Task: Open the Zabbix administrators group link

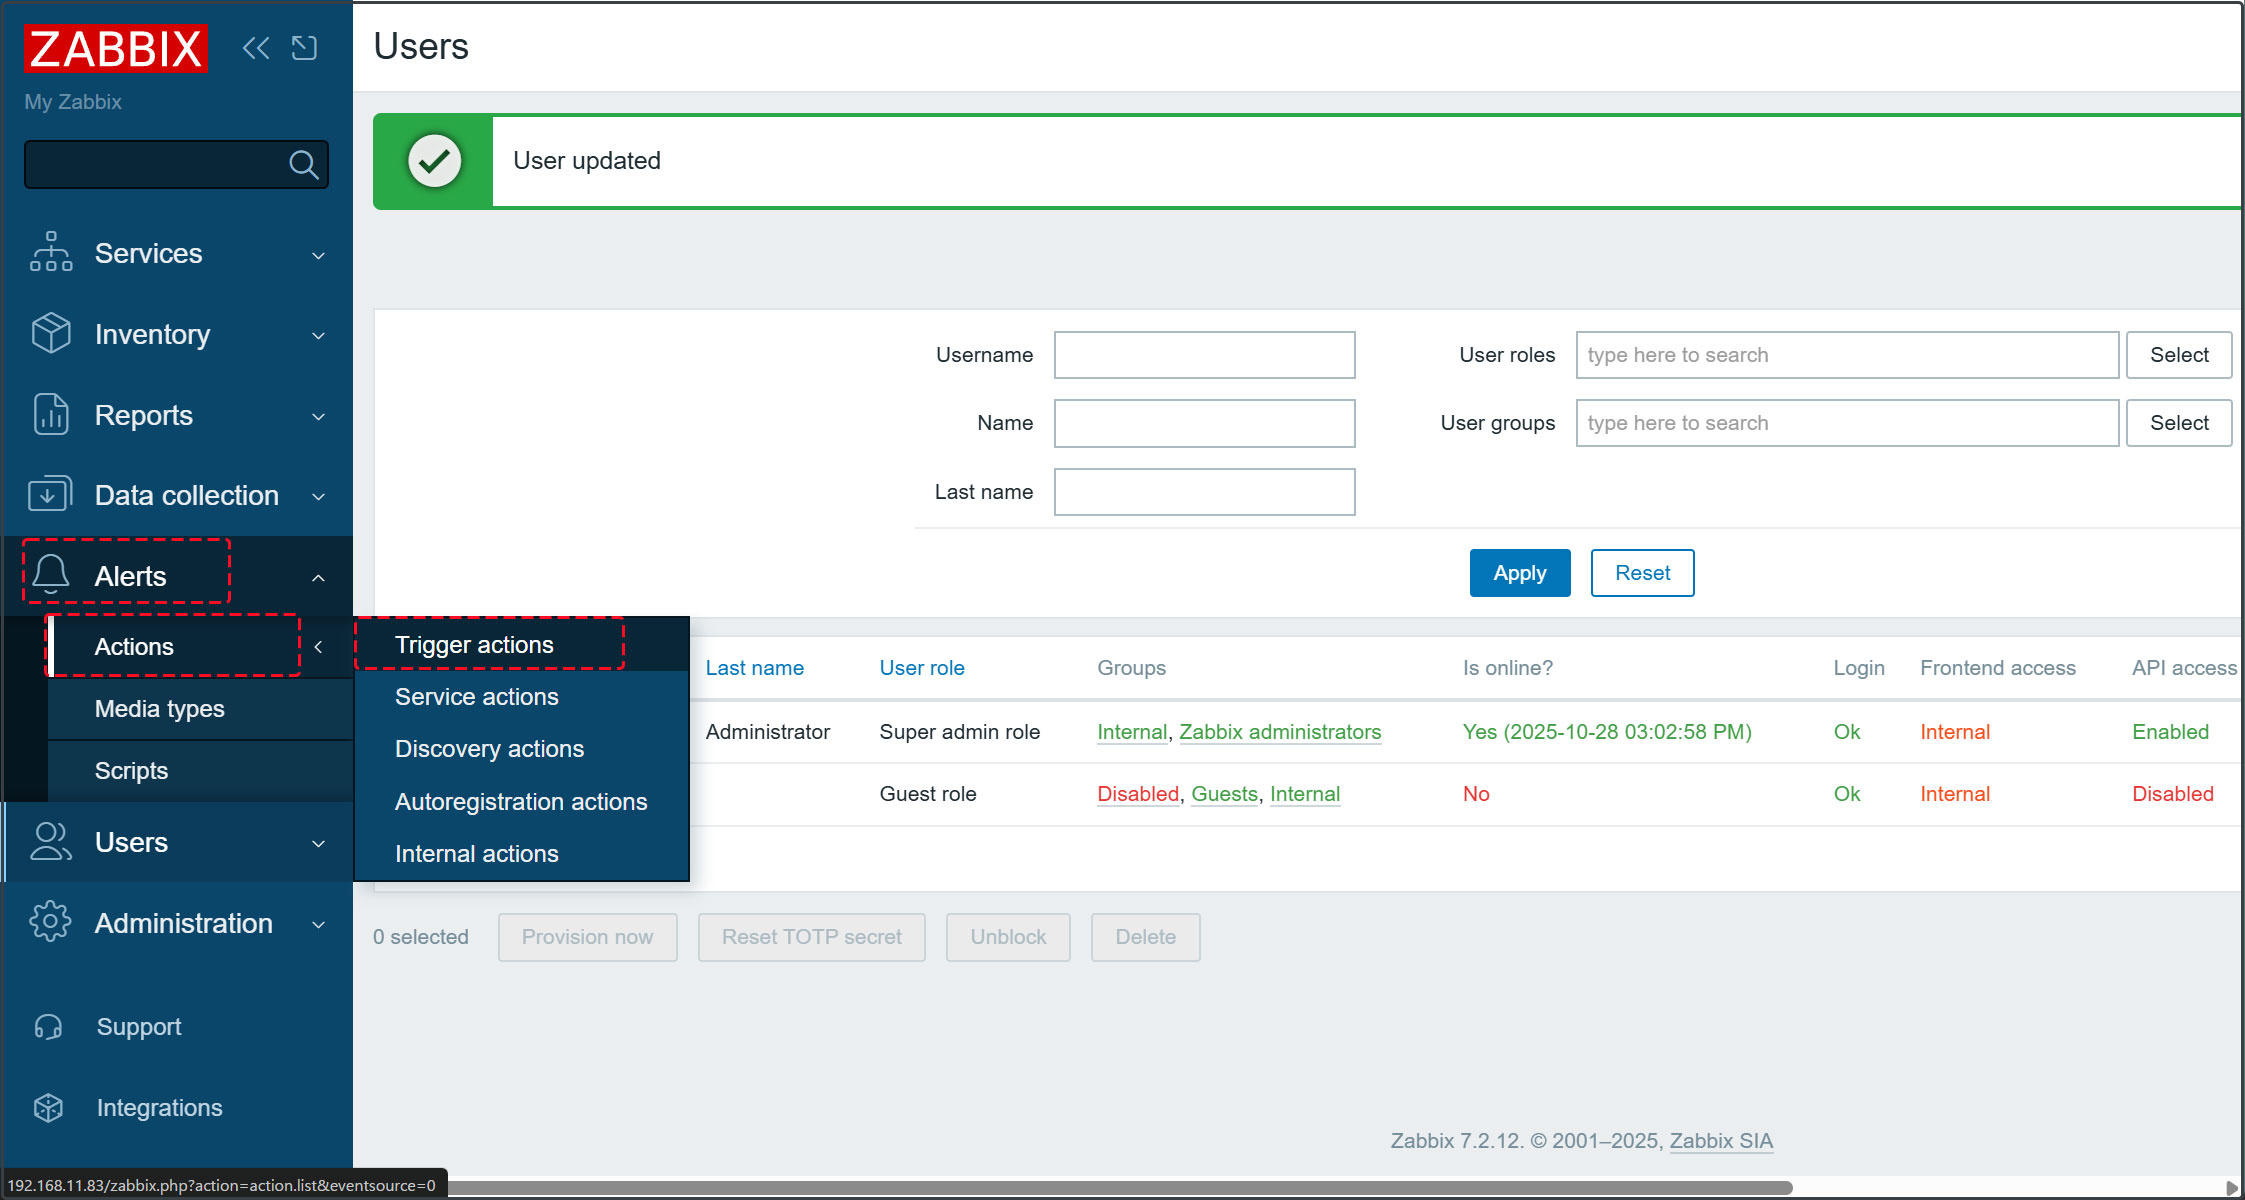Action: pos(1279,732)
